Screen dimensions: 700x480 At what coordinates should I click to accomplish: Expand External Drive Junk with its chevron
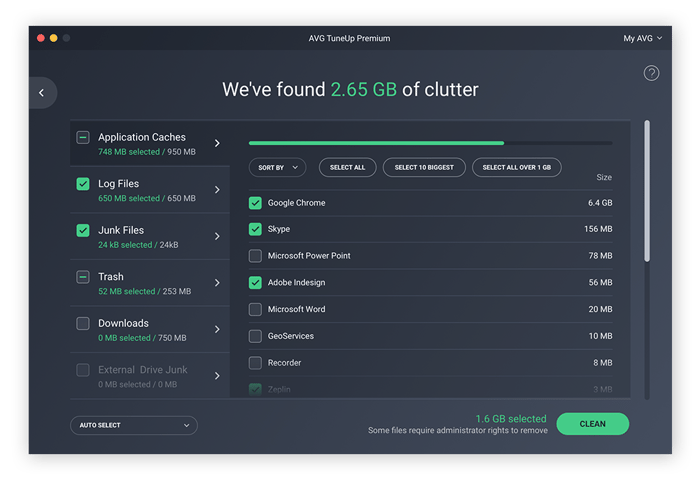[217, 376]
